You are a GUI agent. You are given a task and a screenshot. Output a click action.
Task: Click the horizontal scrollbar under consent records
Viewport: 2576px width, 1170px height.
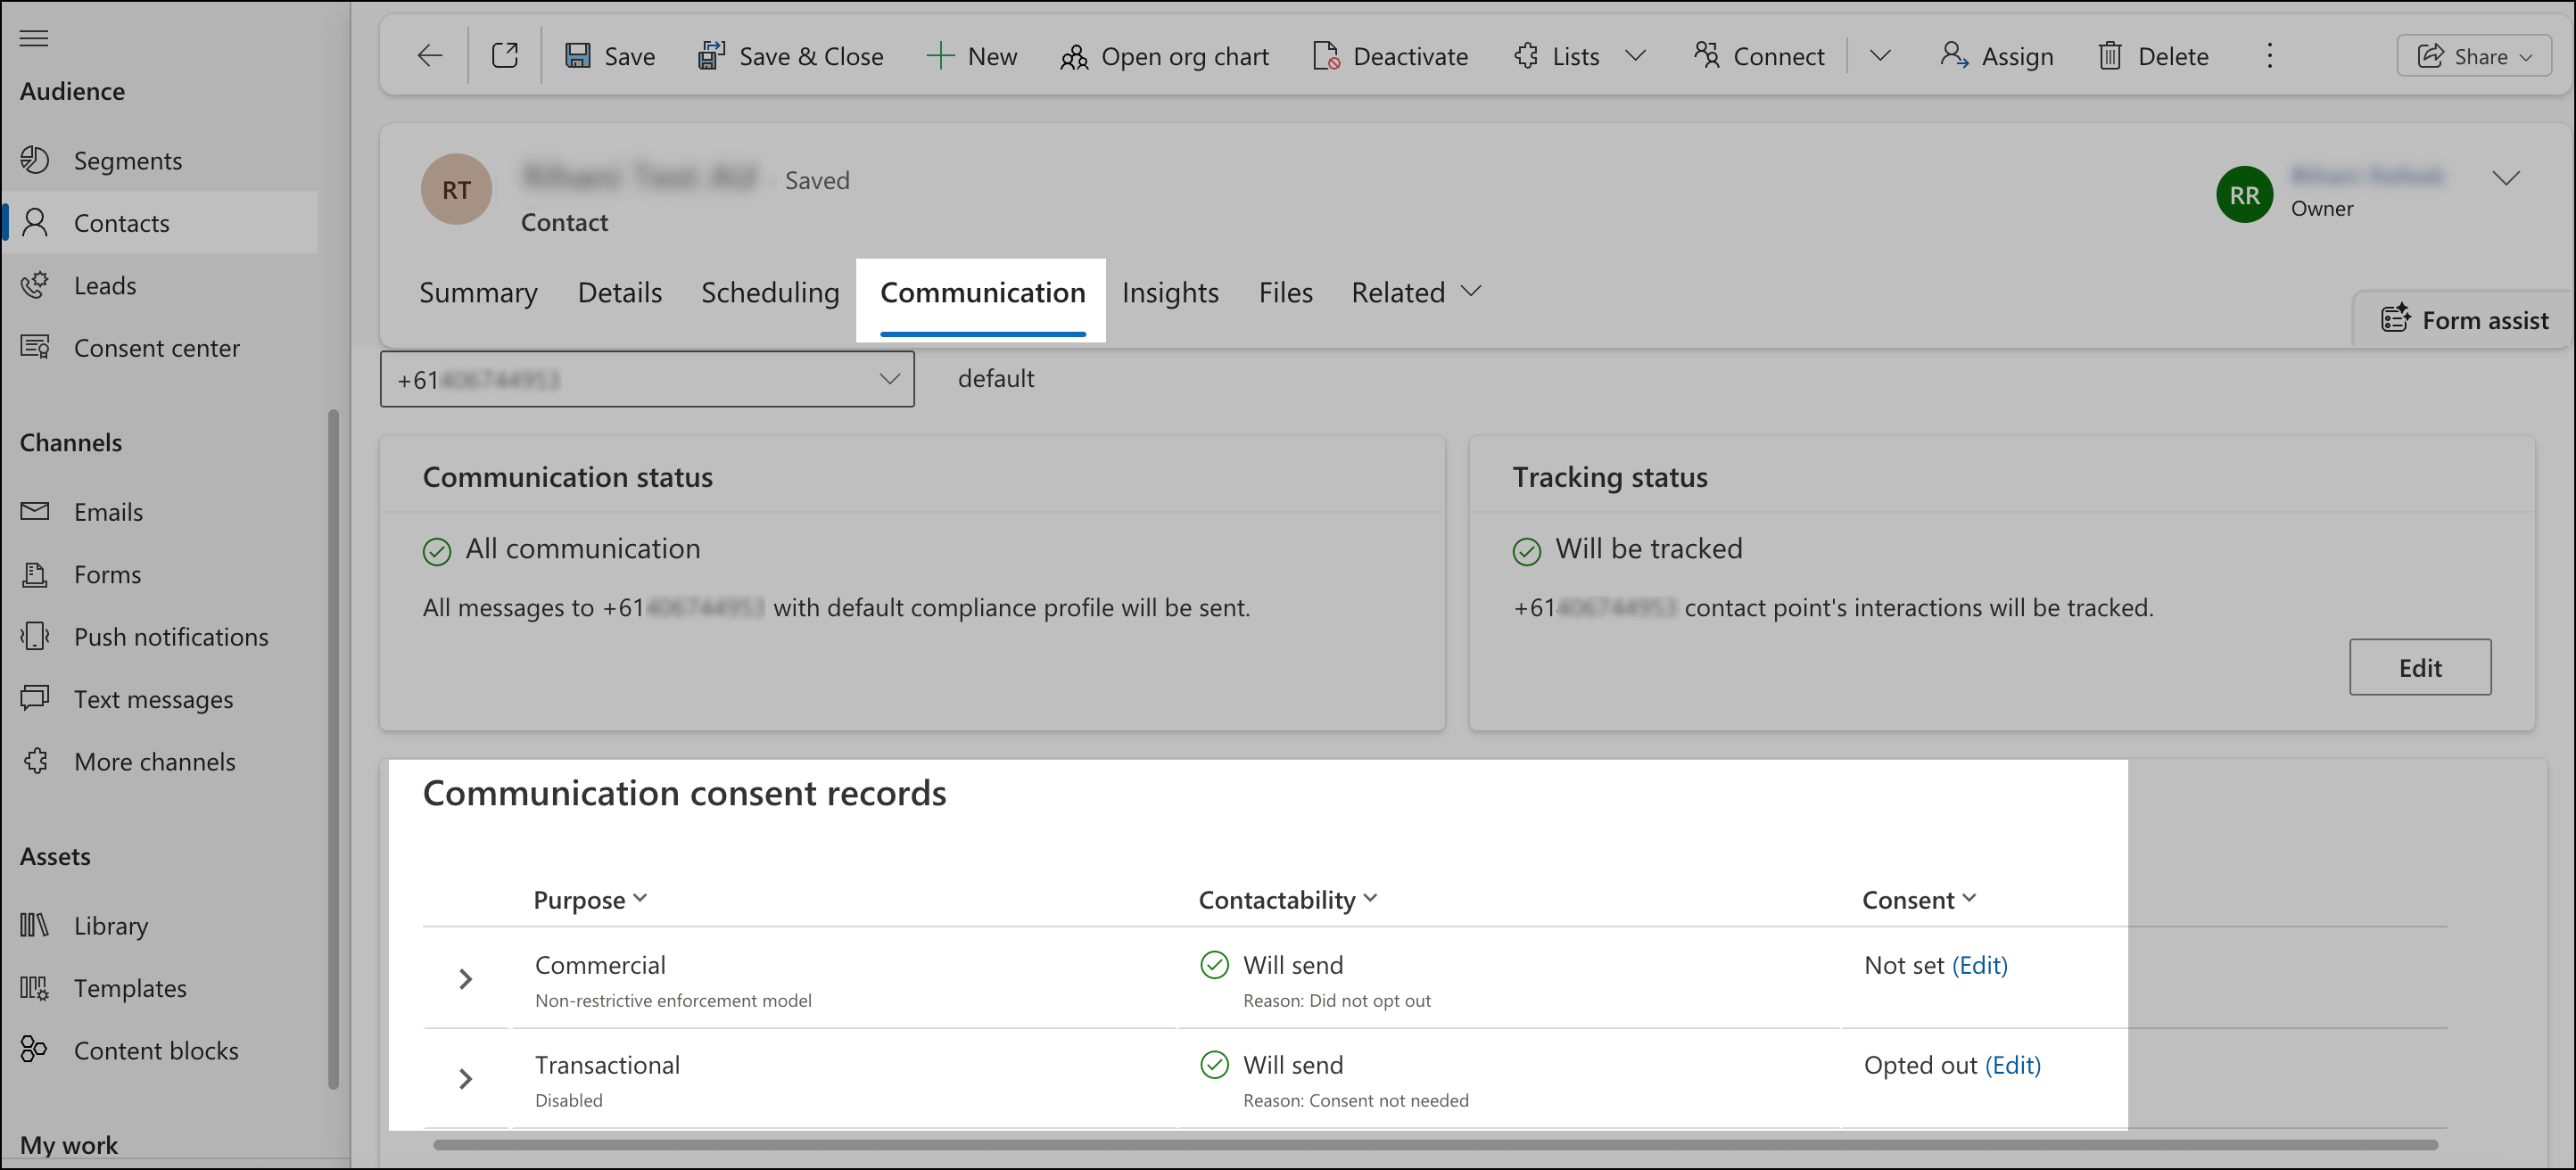pyautogui.click(x=1434, y=1144)
